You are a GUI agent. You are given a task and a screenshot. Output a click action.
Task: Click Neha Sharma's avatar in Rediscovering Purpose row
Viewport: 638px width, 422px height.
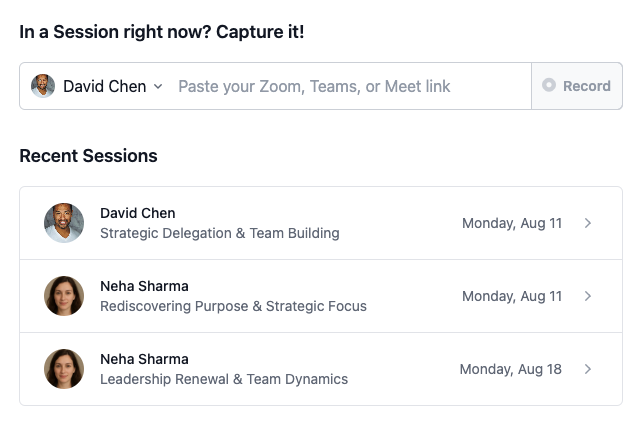click(x=64, y=296)
